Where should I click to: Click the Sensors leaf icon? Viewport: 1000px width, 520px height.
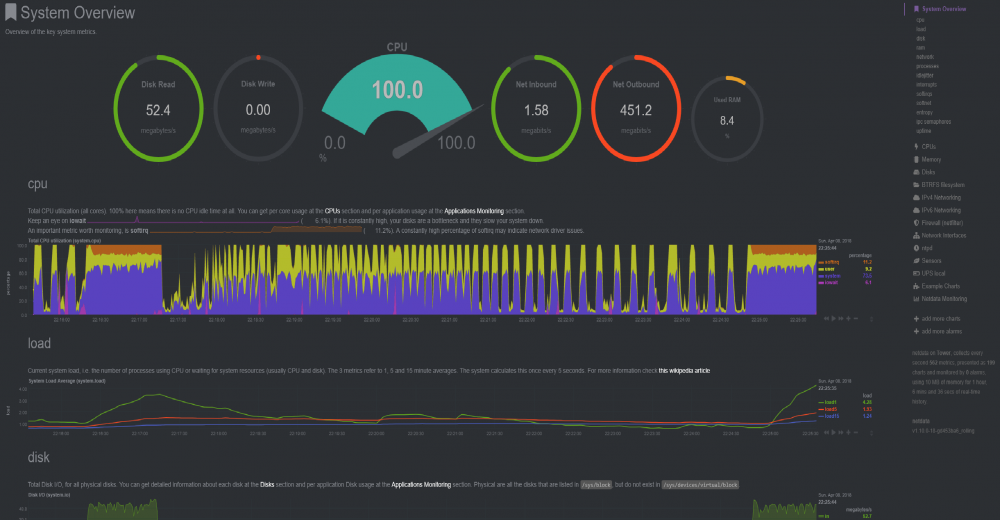click(916, 261)
